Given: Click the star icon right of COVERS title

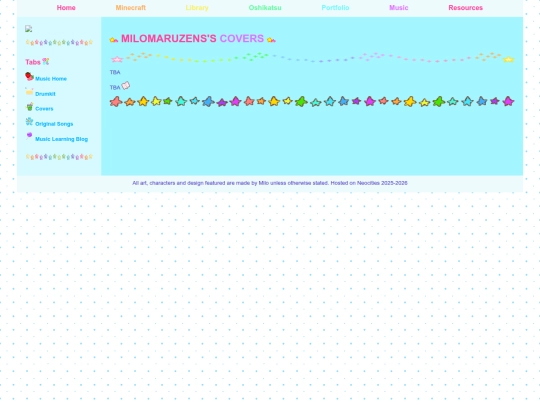Looking at the screenshot, I should (271, 40).
